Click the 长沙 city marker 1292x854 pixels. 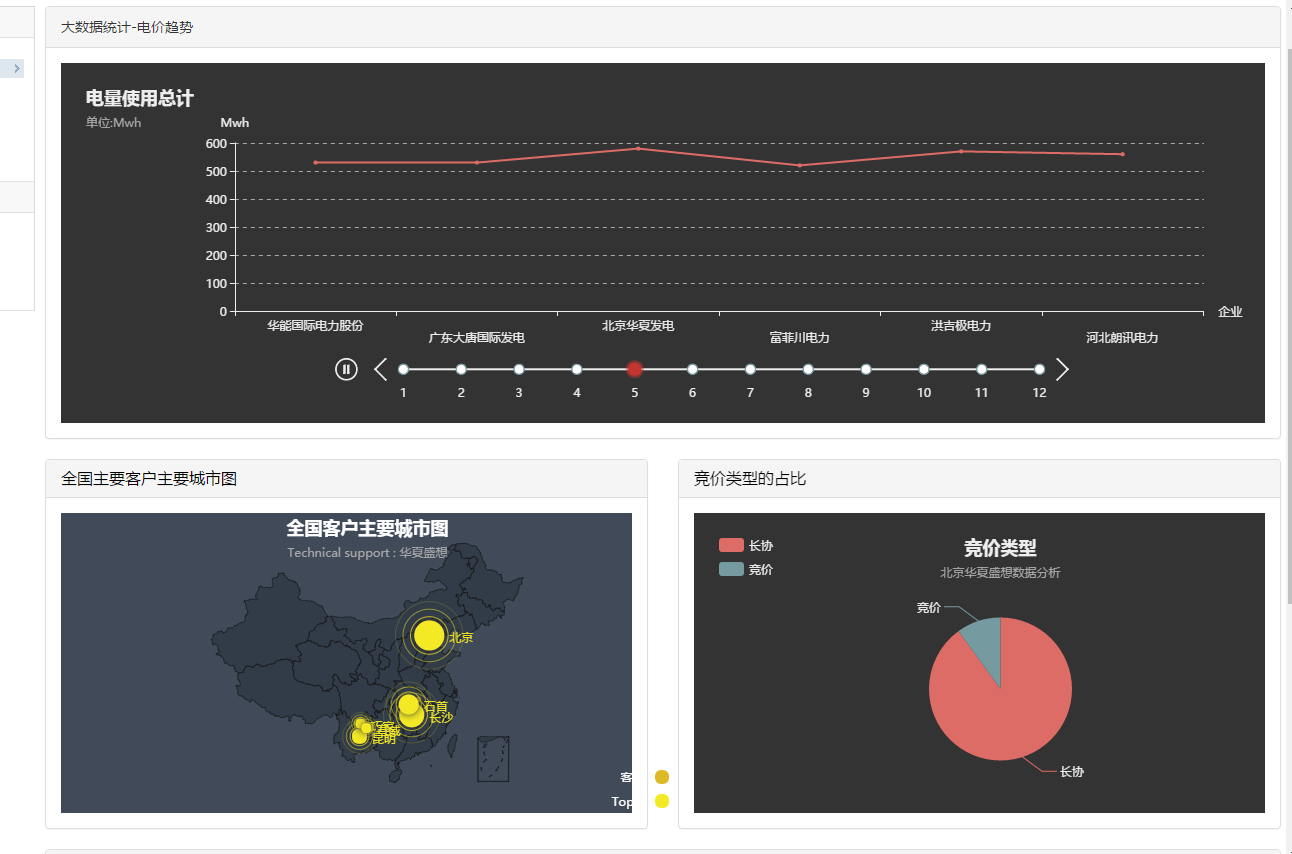411,716
